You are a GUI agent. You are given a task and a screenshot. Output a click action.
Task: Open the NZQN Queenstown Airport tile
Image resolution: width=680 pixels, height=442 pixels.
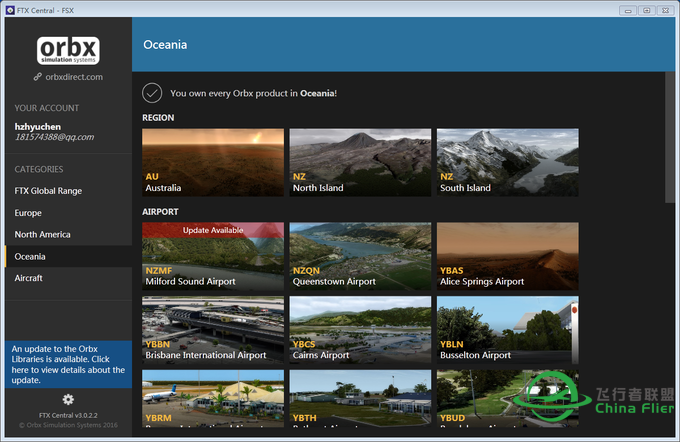[x=360, y=256]
